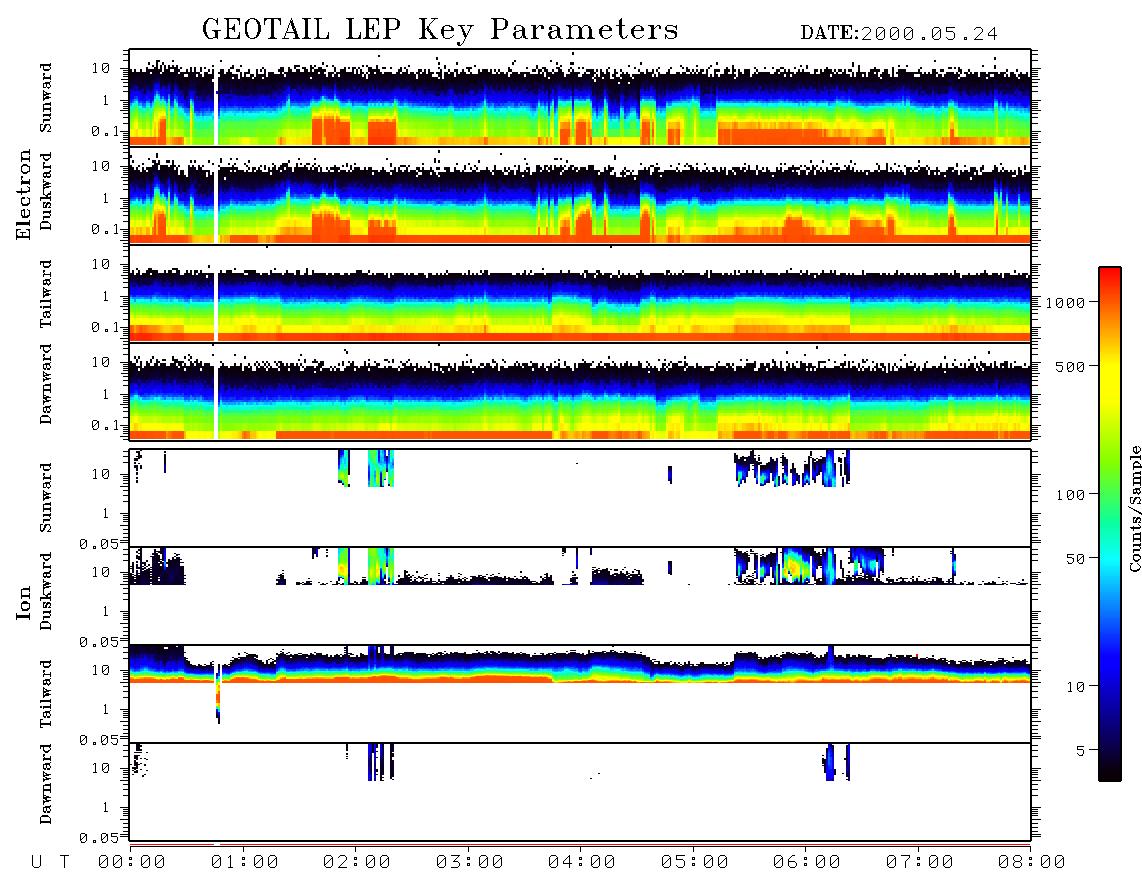Click the Ion Sunward spectrogram panel
The image size is (1142, 880).
580,498
